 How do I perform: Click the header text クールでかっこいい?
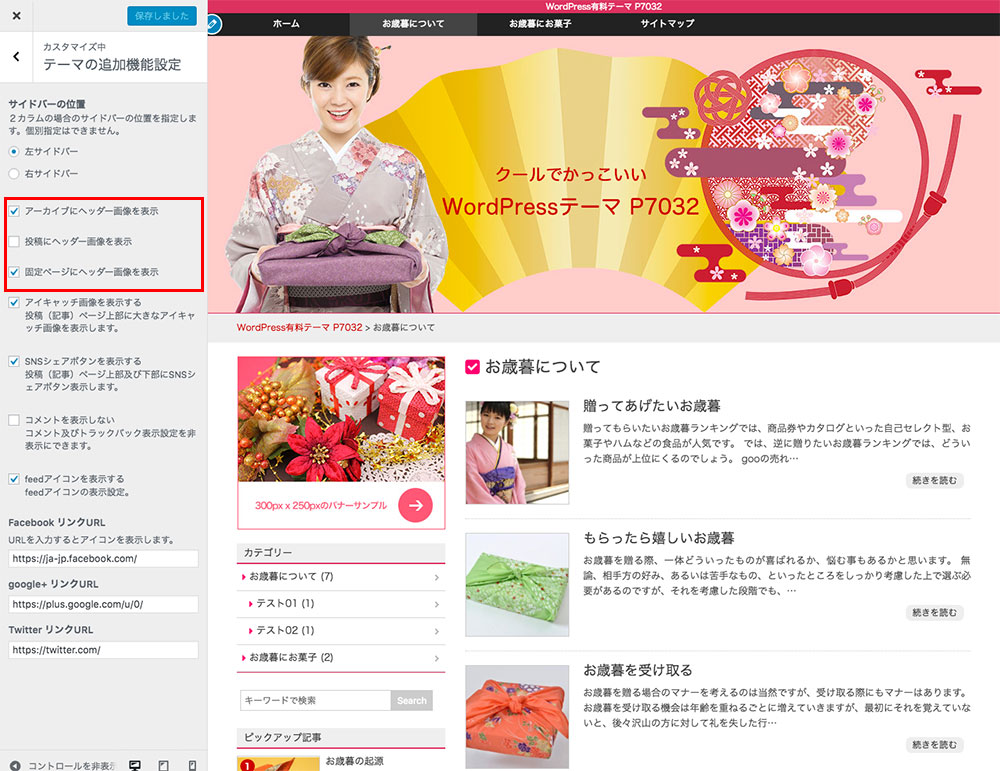(571, 174)
